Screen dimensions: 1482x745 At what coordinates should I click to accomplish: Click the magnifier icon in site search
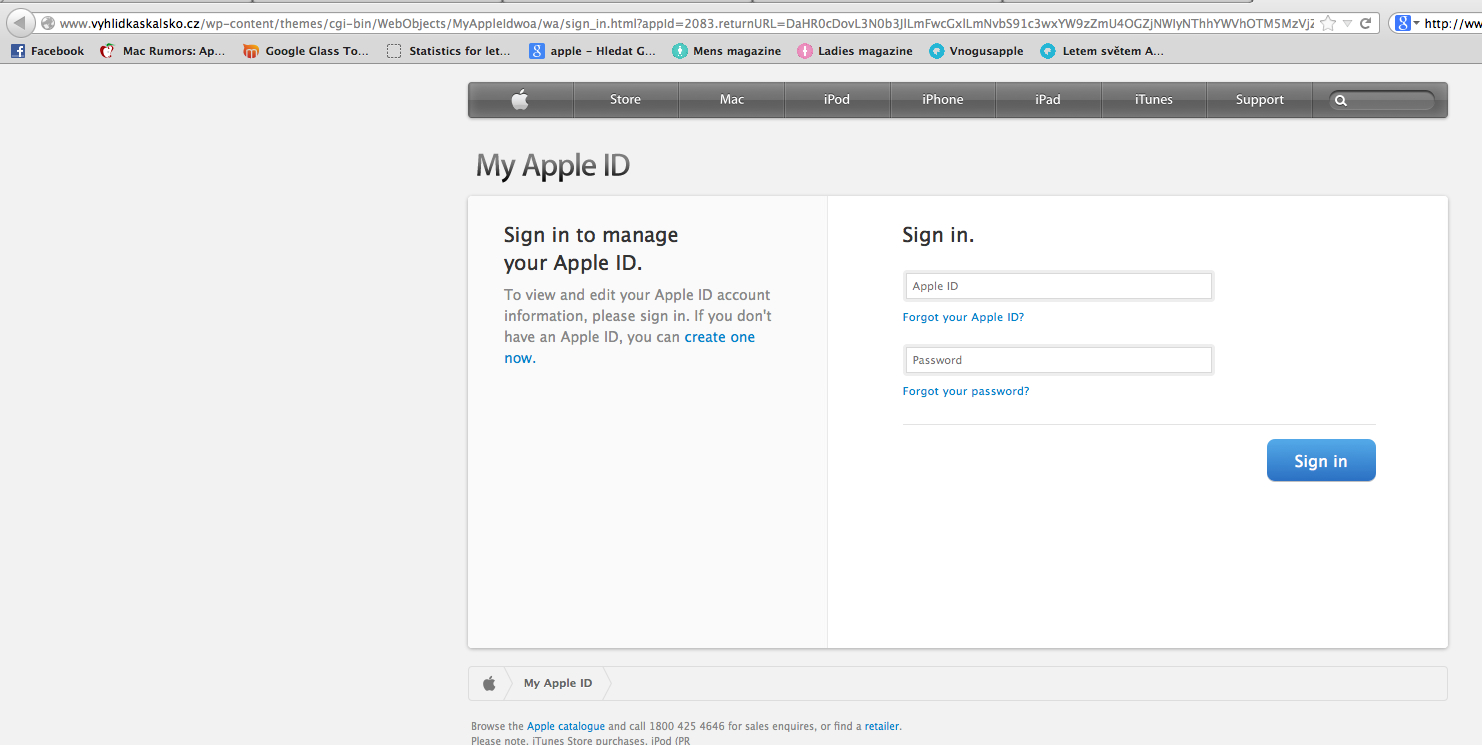[x=1341, y=100]
